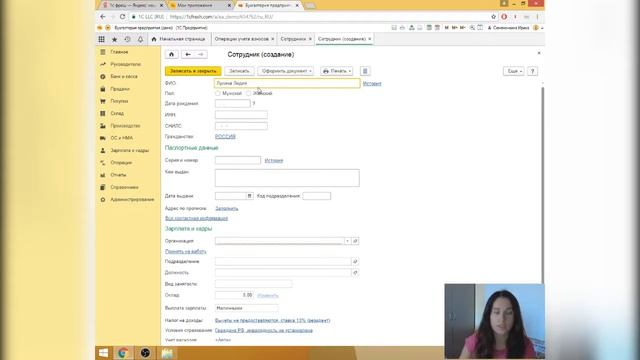Viewport: 640px width, 360px height.
Task: Click the form Home icon button
Action: click(x=171, y=54)
